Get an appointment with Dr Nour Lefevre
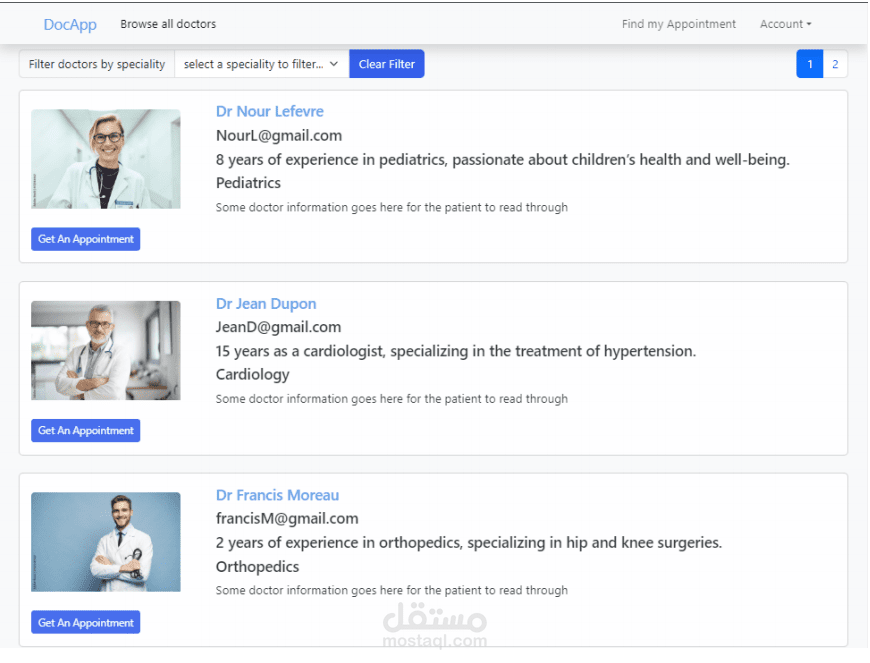The image size is (870, 663). pyautogui.click(x=86, y=239)
